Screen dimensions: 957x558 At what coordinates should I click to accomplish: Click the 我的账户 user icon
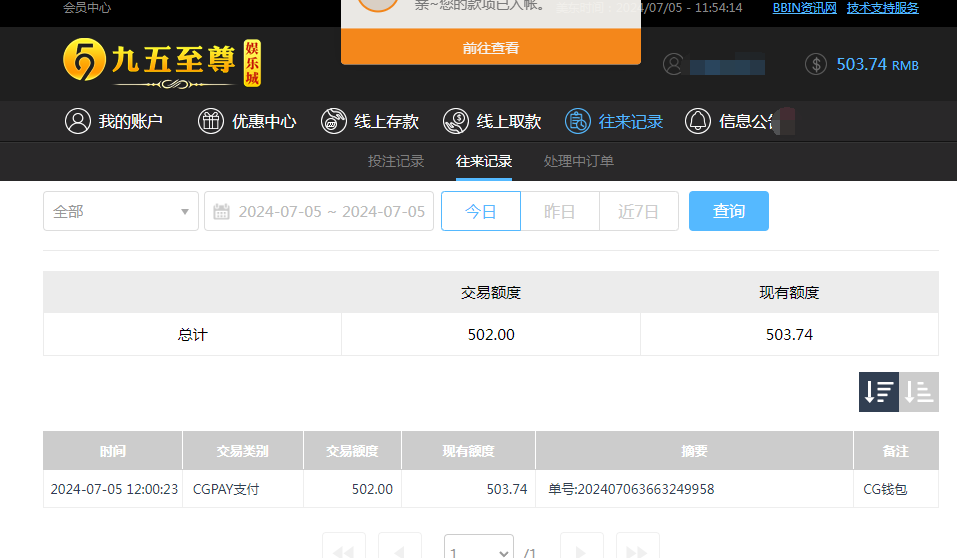77,121
